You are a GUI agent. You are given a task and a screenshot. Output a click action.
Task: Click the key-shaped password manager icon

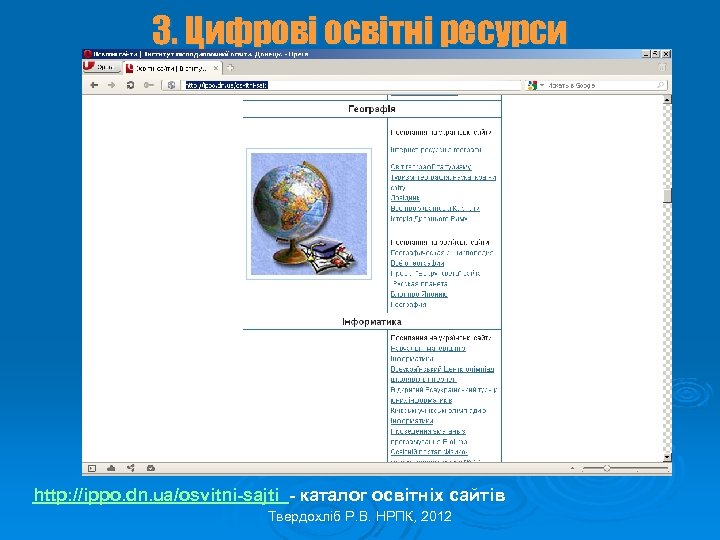pyautogui.click(x=148, y=85)
